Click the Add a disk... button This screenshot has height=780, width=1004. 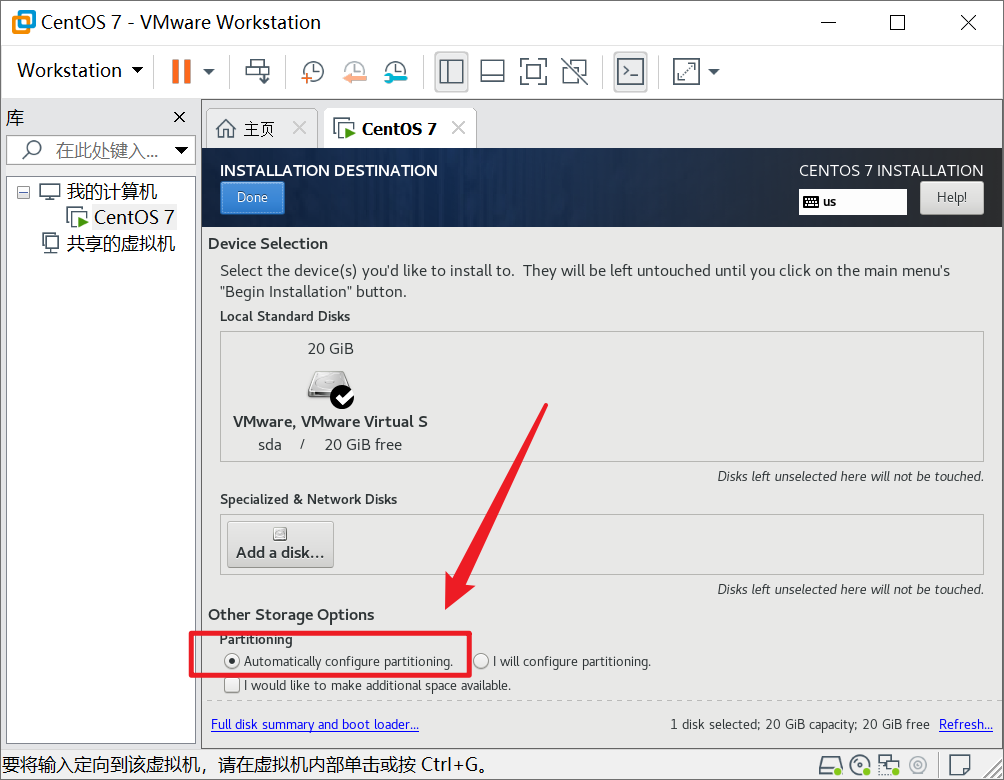[x=280, y=544]
